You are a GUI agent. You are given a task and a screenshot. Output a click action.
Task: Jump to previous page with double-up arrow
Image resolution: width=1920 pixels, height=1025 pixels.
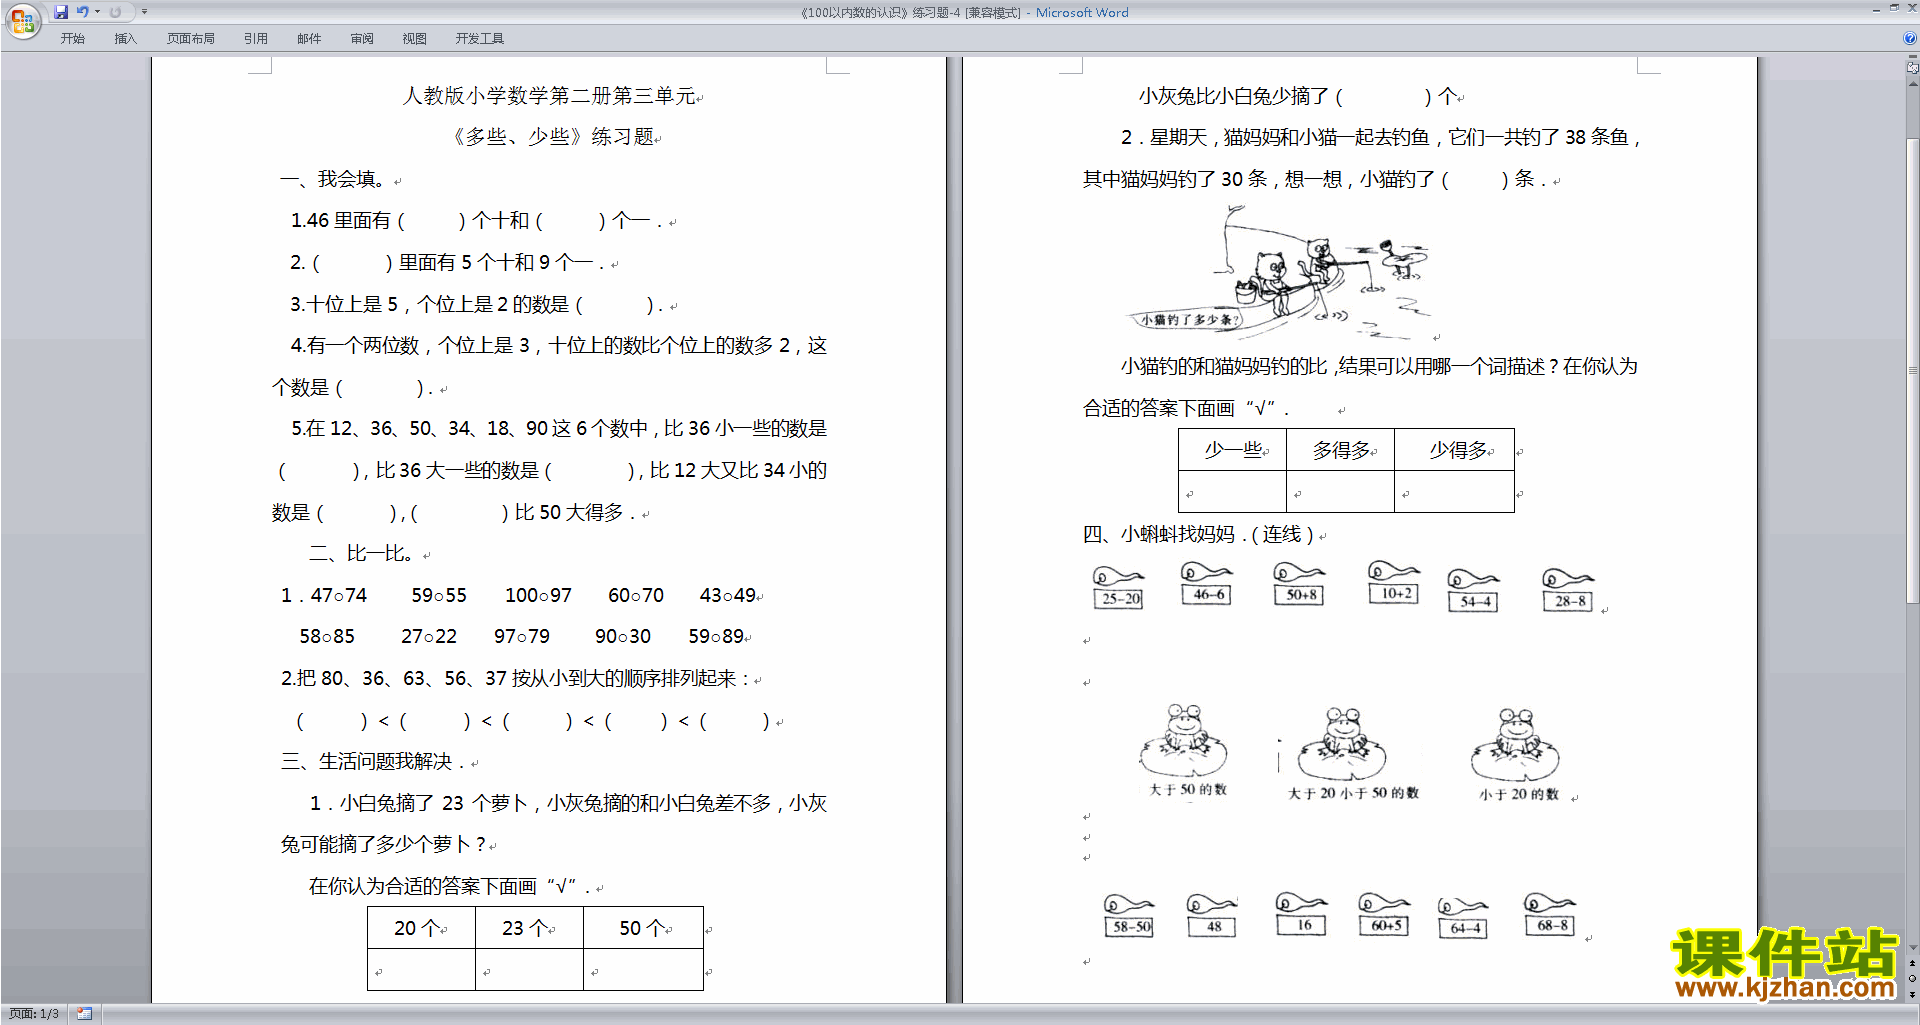click(x=1912, y=964)
